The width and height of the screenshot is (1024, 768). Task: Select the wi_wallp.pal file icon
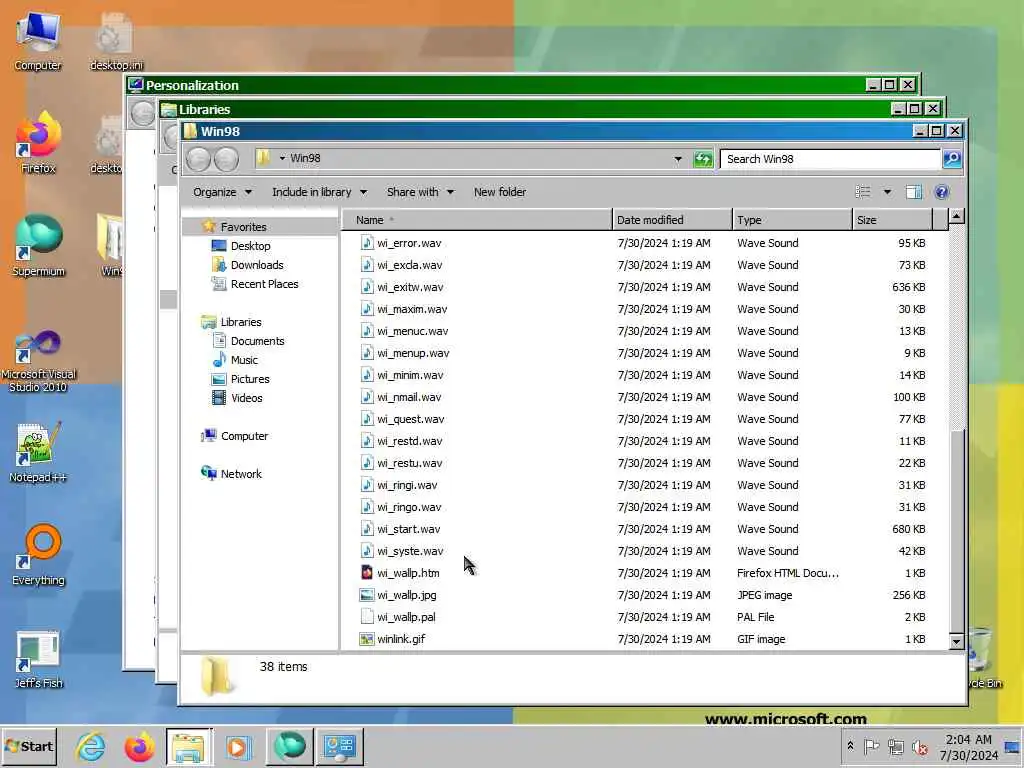coord(367,616)
